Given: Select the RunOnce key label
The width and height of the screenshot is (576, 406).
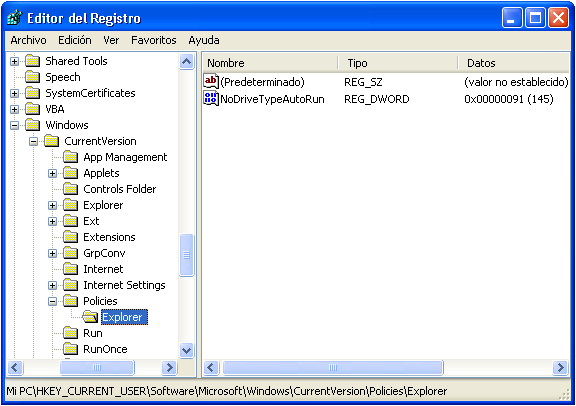Looking at the screenshot, I should [x=105, y=349].
